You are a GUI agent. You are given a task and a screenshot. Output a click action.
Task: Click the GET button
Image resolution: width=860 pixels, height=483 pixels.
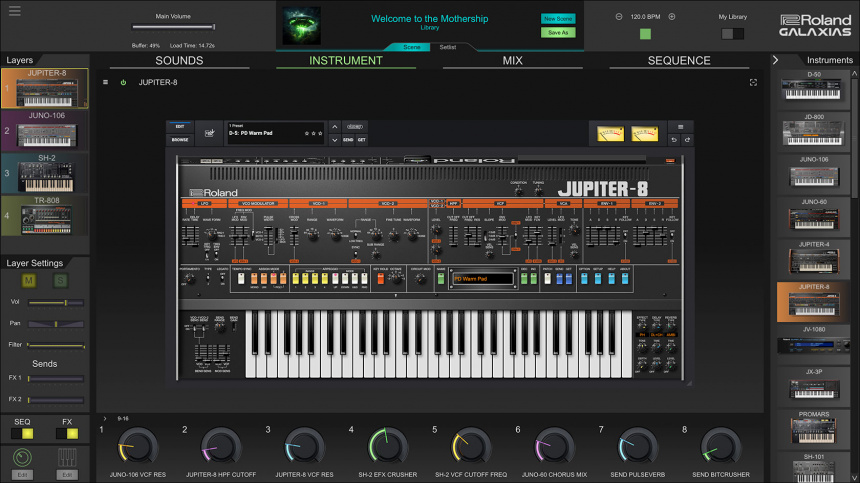361,140
